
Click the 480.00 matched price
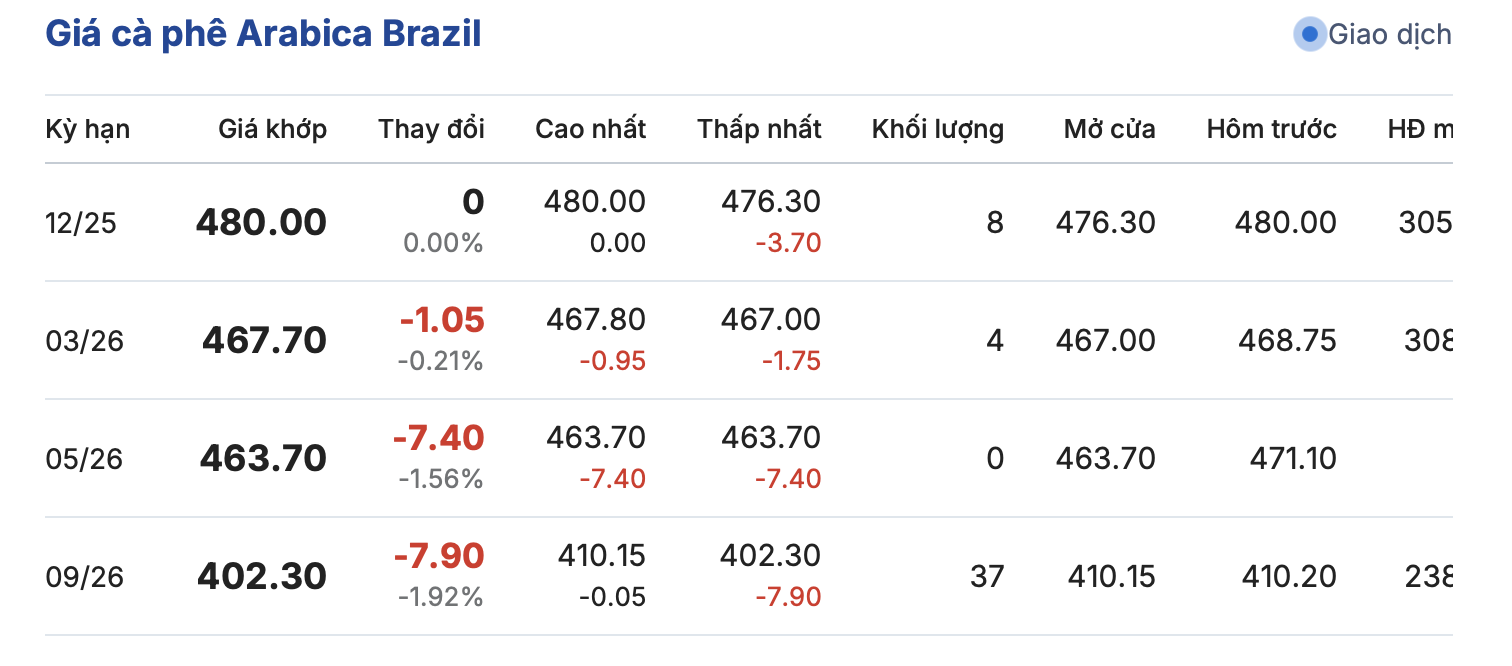261,222
